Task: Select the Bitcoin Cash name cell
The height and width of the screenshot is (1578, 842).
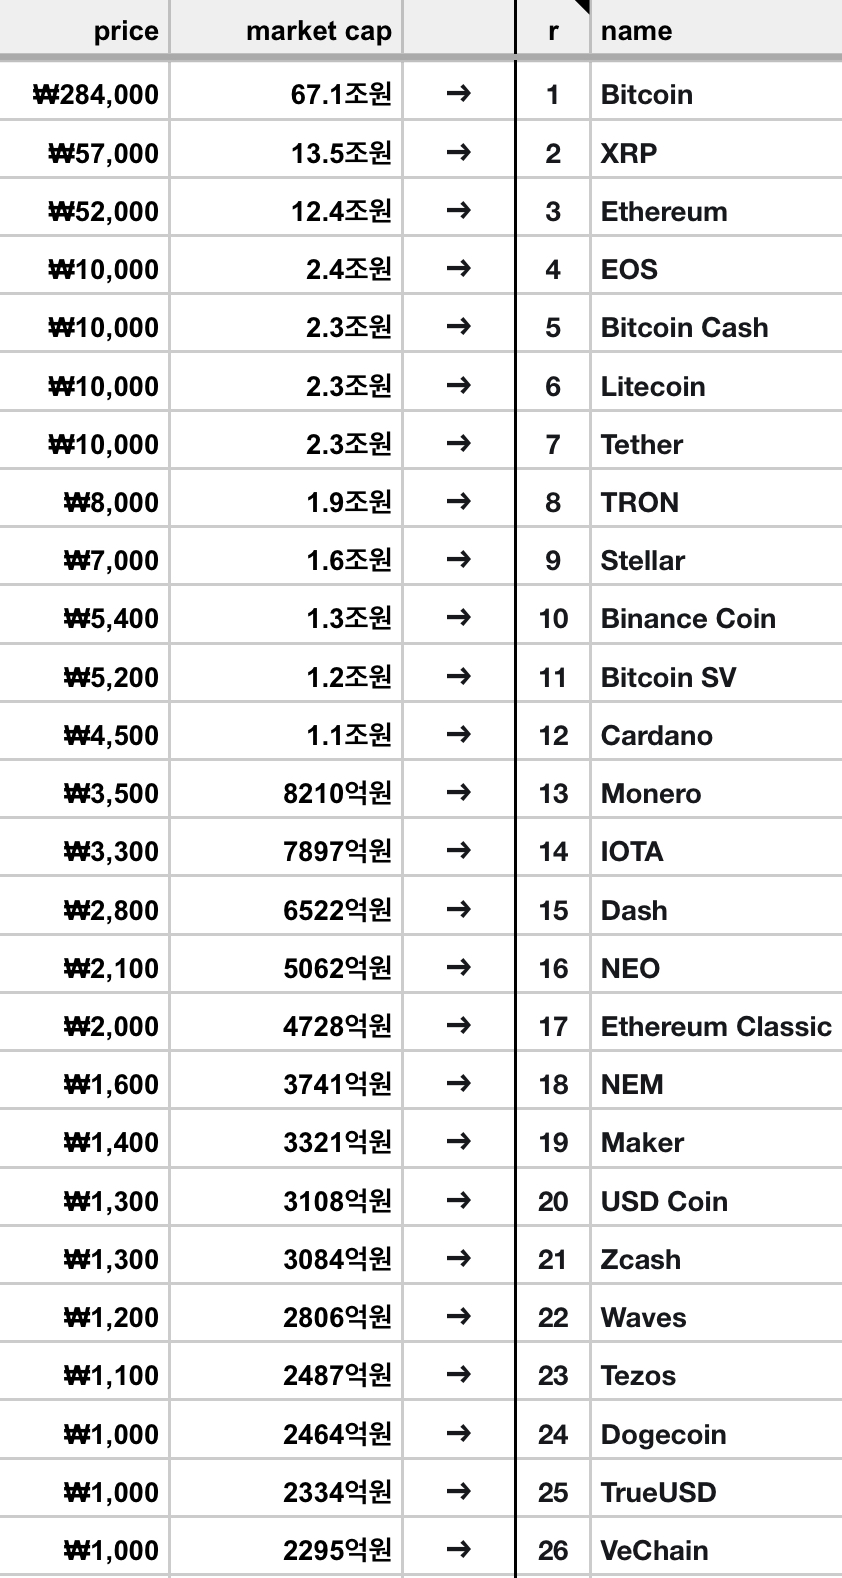Action: click(716, 327)
